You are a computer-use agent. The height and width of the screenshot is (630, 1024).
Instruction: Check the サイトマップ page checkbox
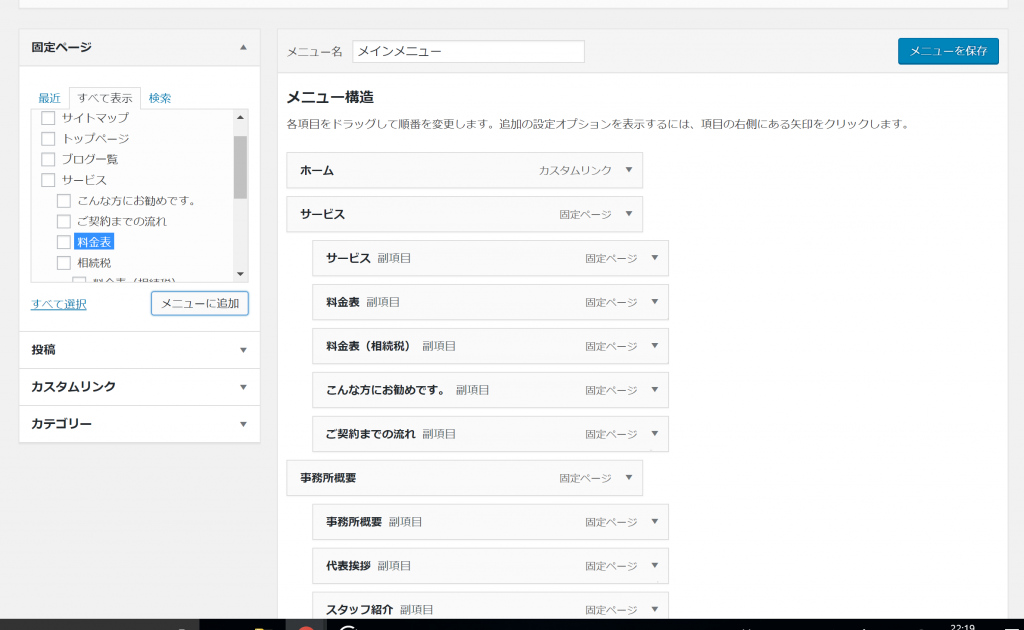pyautogui.click(x=48, y=118)
